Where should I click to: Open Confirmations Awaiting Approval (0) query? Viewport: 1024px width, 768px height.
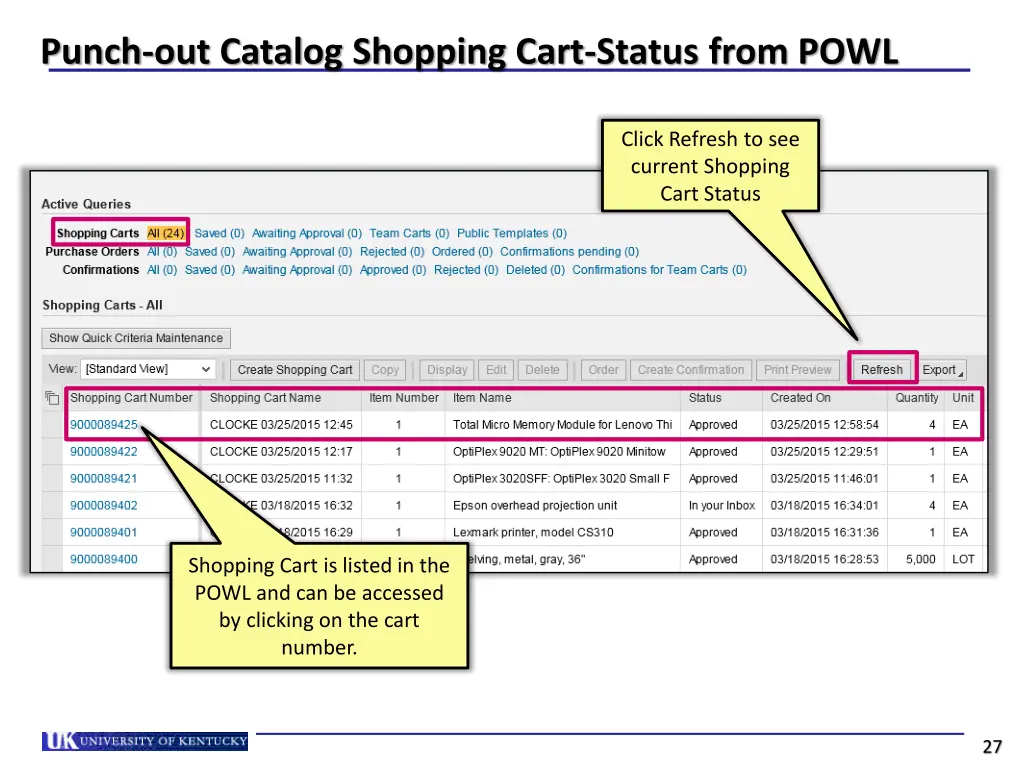coord(297,270)
